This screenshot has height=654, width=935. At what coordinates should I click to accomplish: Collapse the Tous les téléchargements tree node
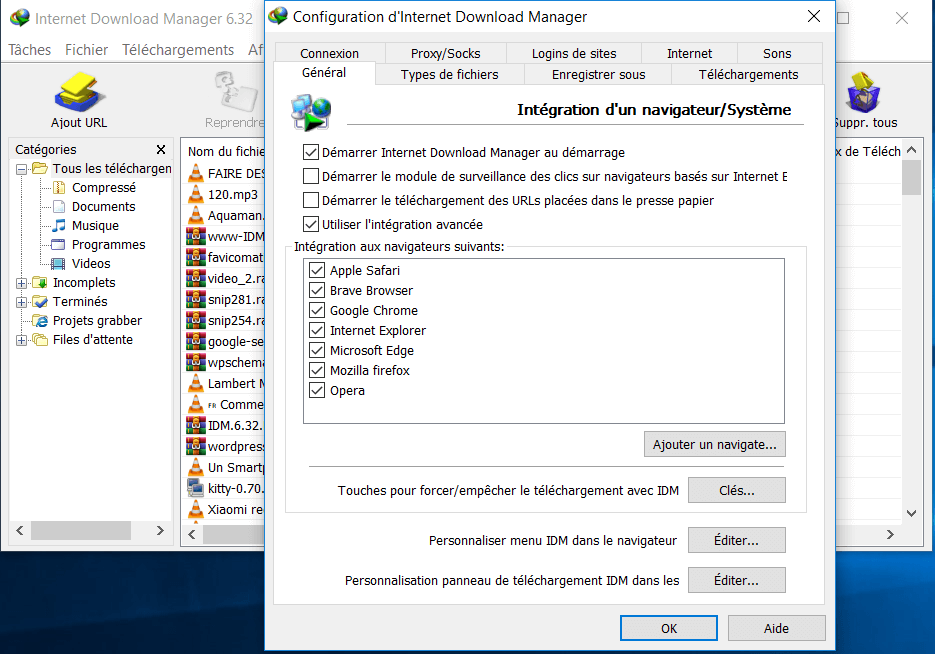21,169
